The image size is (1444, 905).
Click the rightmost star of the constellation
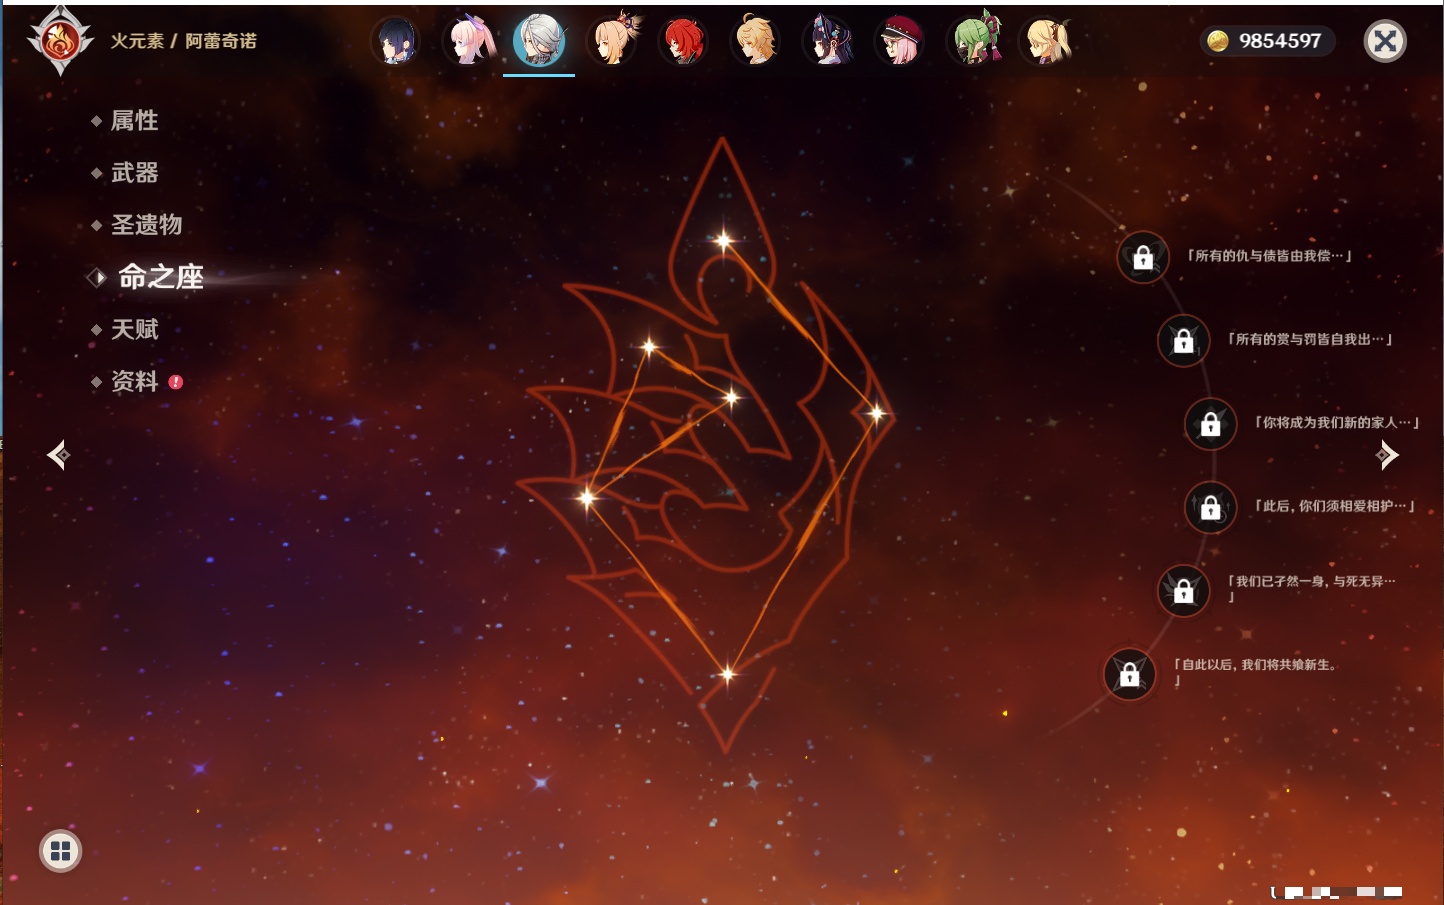point(876,413)
